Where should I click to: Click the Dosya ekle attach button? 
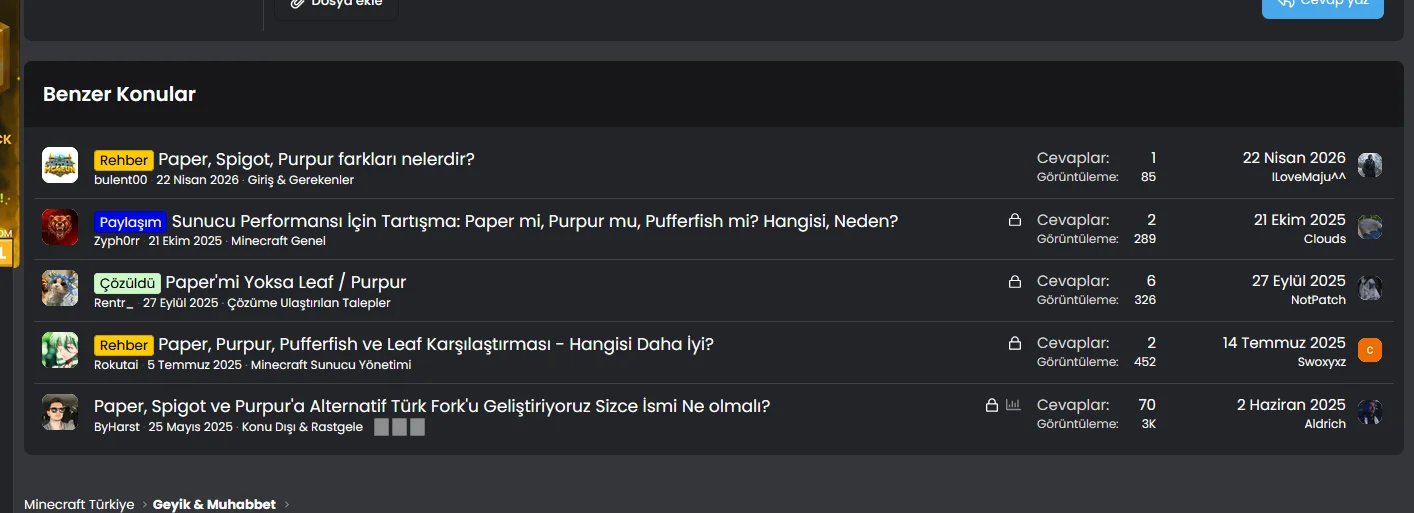point(336,5)
